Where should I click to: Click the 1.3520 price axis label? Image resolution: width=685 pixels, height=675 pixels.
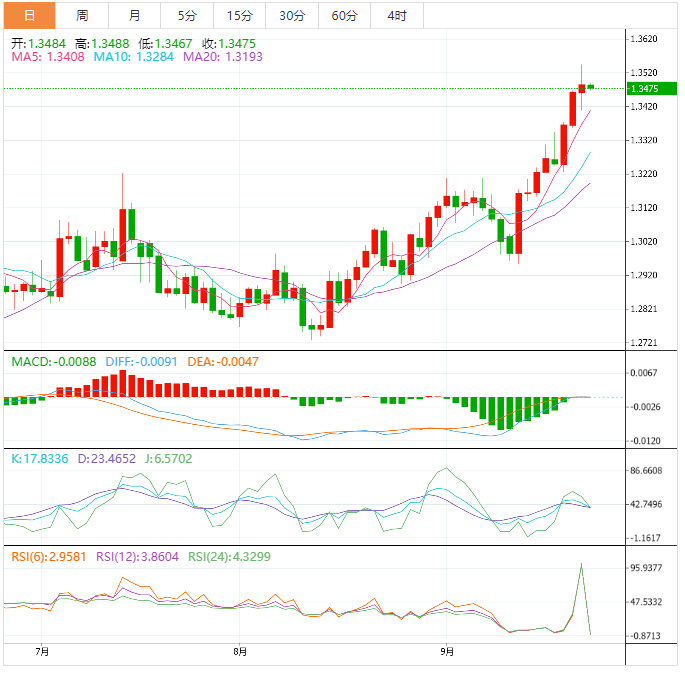click(x=644, y=73)
